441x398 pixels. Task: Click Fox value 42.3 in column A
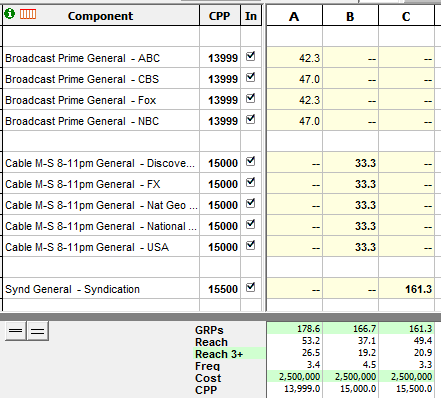(x=309, y=100)
